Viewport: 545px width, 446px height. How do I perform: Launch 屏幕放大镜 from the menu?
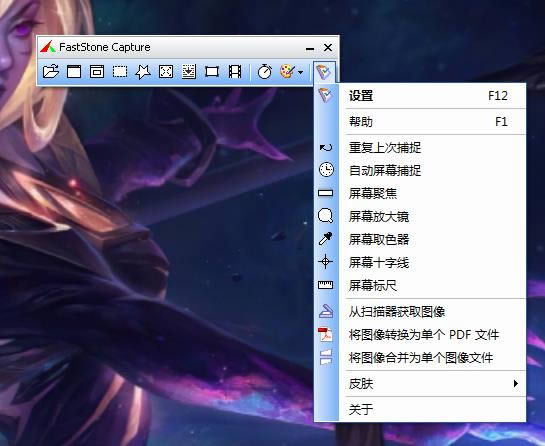pos(420,216)
